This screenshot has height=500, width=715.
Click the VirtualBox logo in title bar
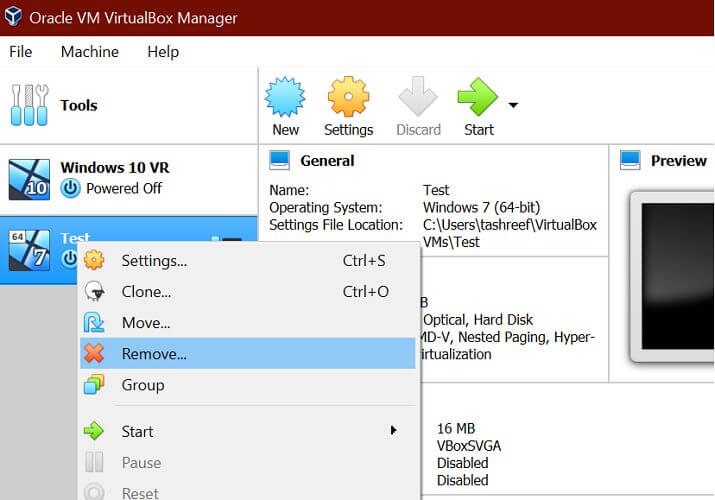[x=13, y=18]
